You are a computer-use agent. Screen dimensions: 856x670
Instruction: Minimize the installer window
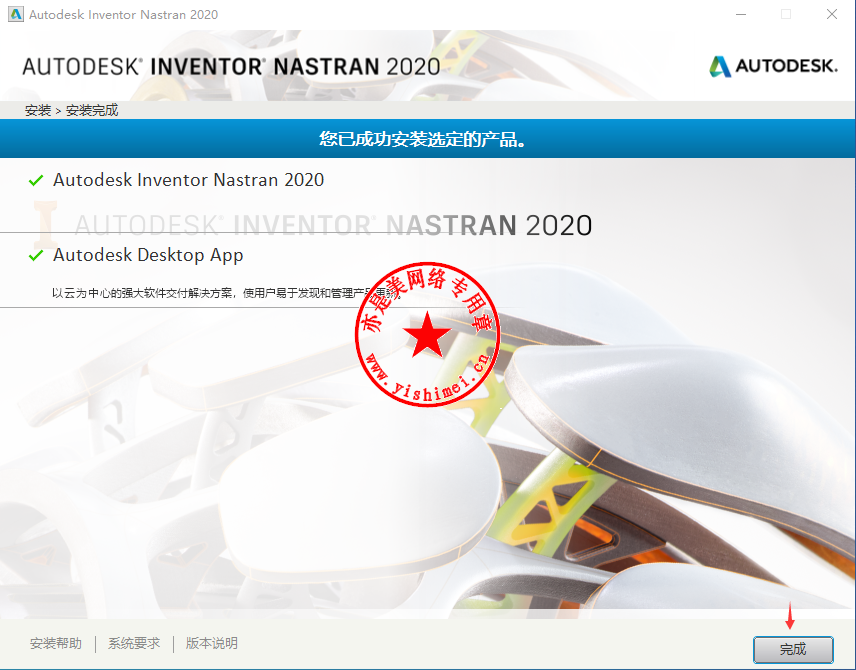[x=741, y=14]
